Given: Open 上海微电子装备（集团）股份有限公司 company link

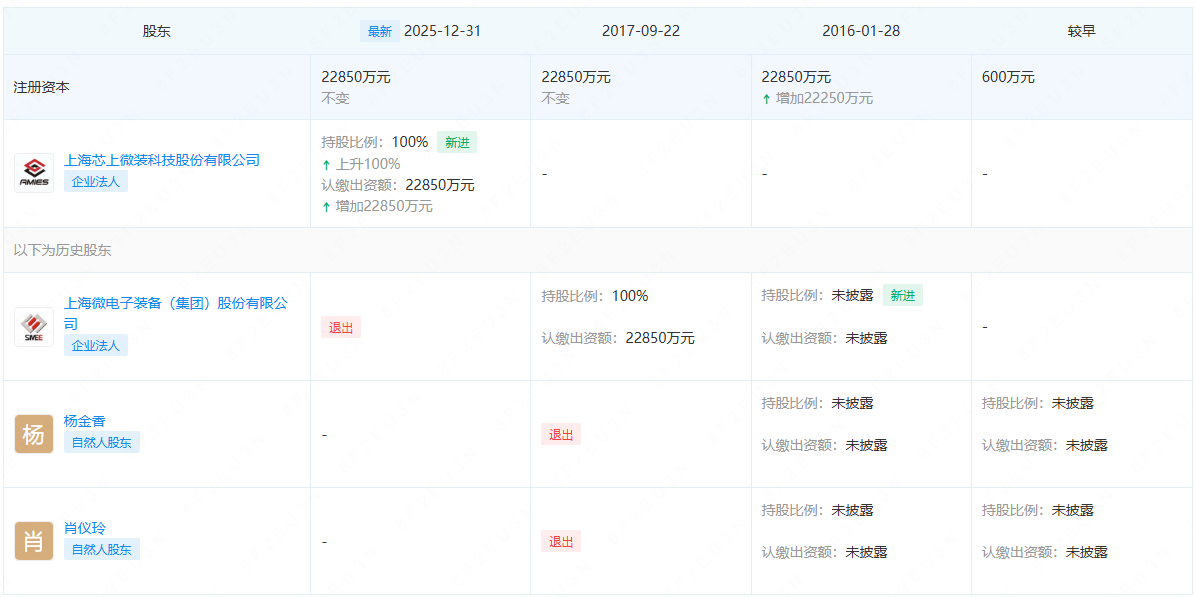Looking at the screenshot, I should 176,313.
